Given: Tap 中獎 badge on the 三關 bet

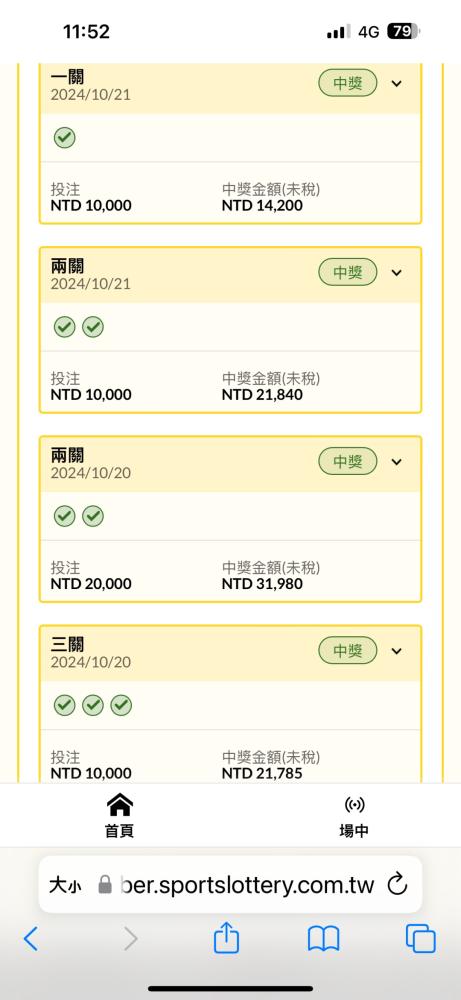Looking at the screenshot, I should point(348,651).
